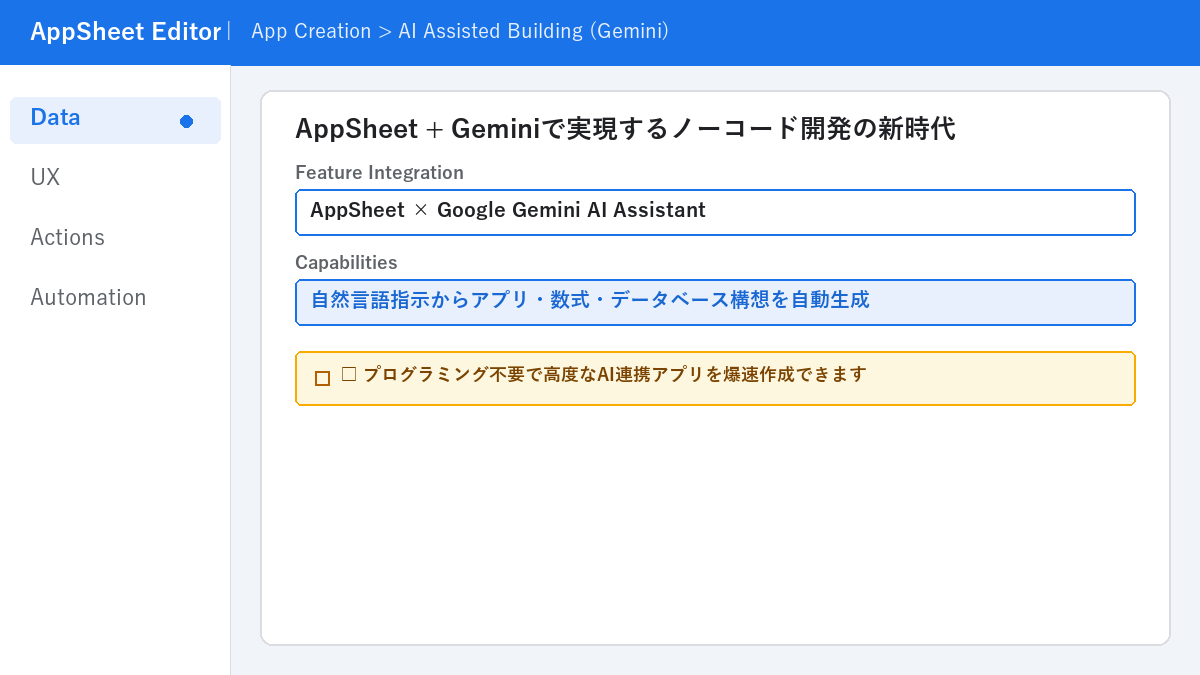
Task: Click the Feature Integration label
Action: pyautogui.click(x=379, y=173)
